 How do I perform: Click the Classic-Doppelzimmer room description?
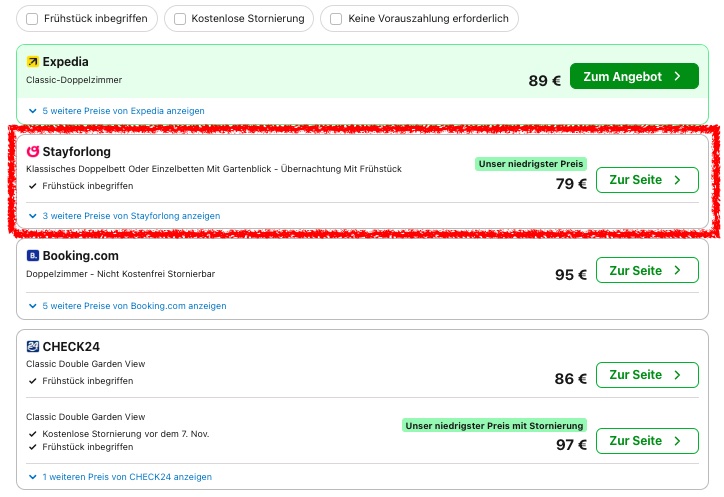pos(74,80)
